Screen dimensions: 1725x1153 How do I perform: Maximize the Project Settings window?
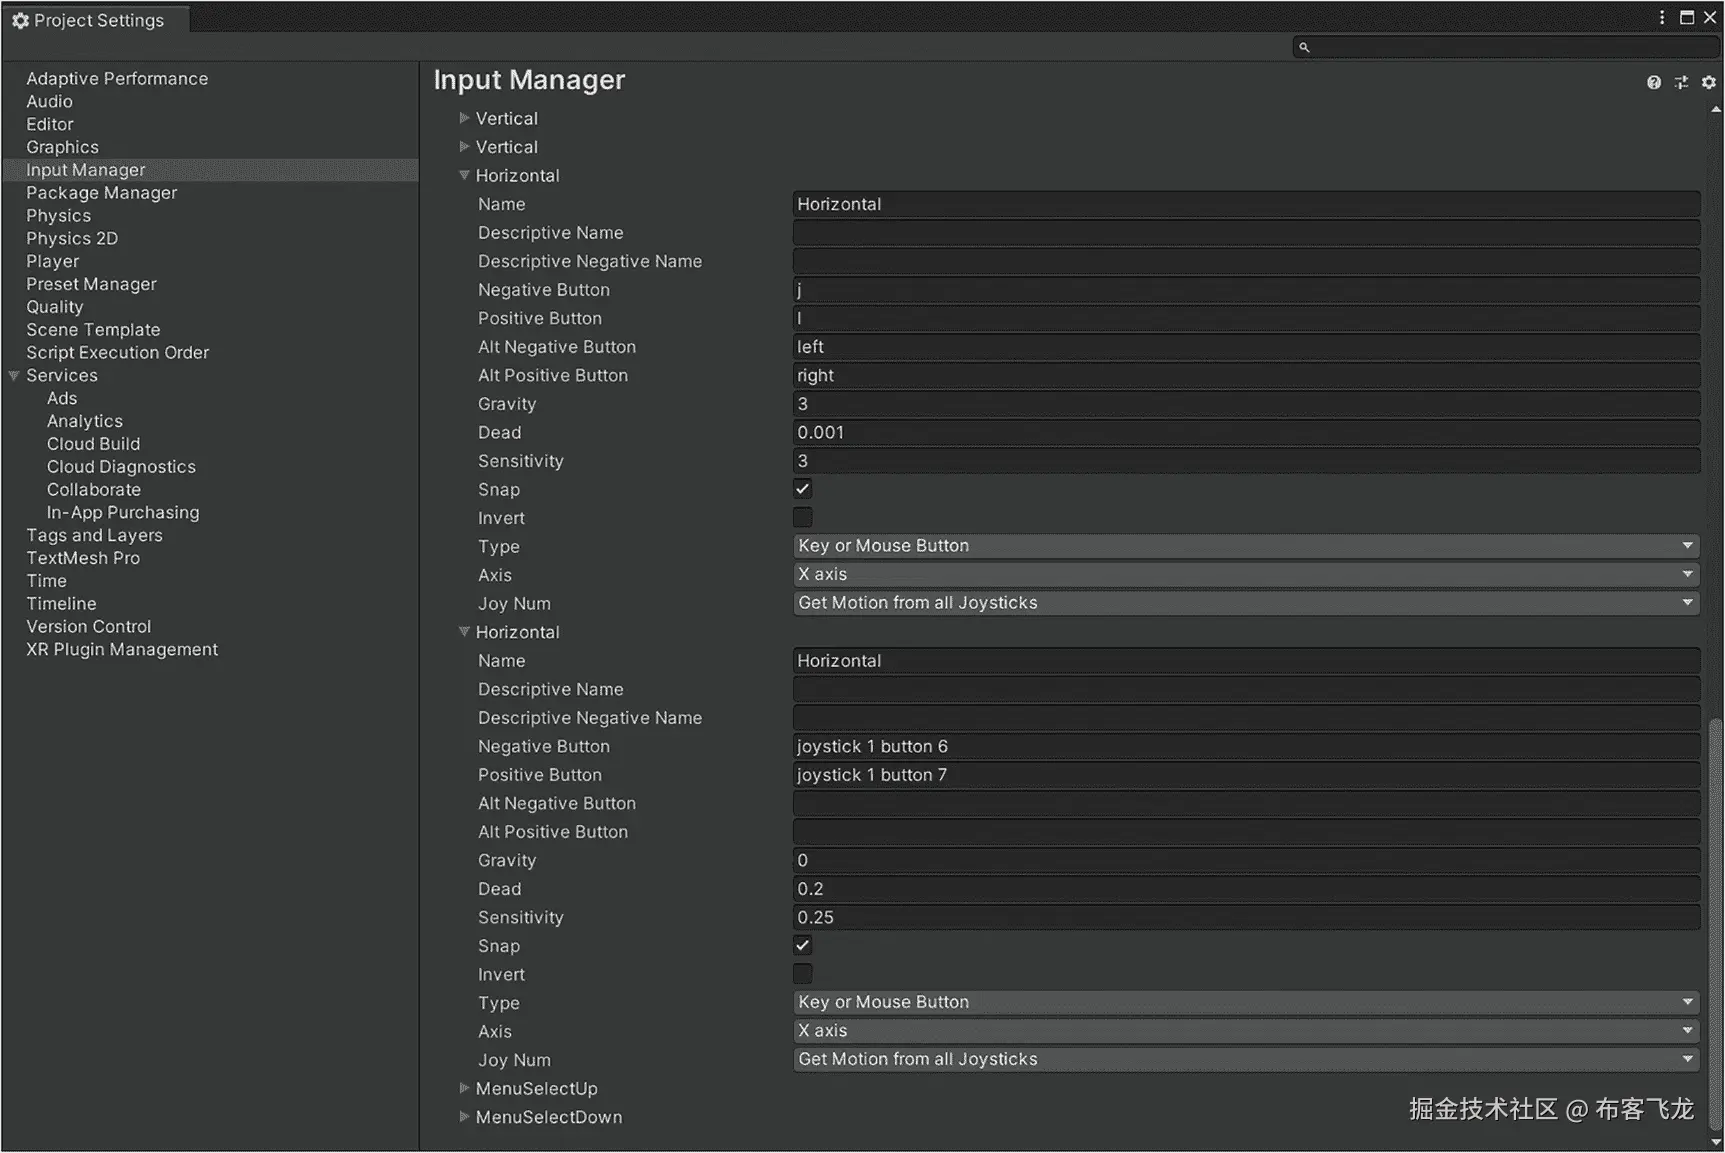pos(1687,18)
